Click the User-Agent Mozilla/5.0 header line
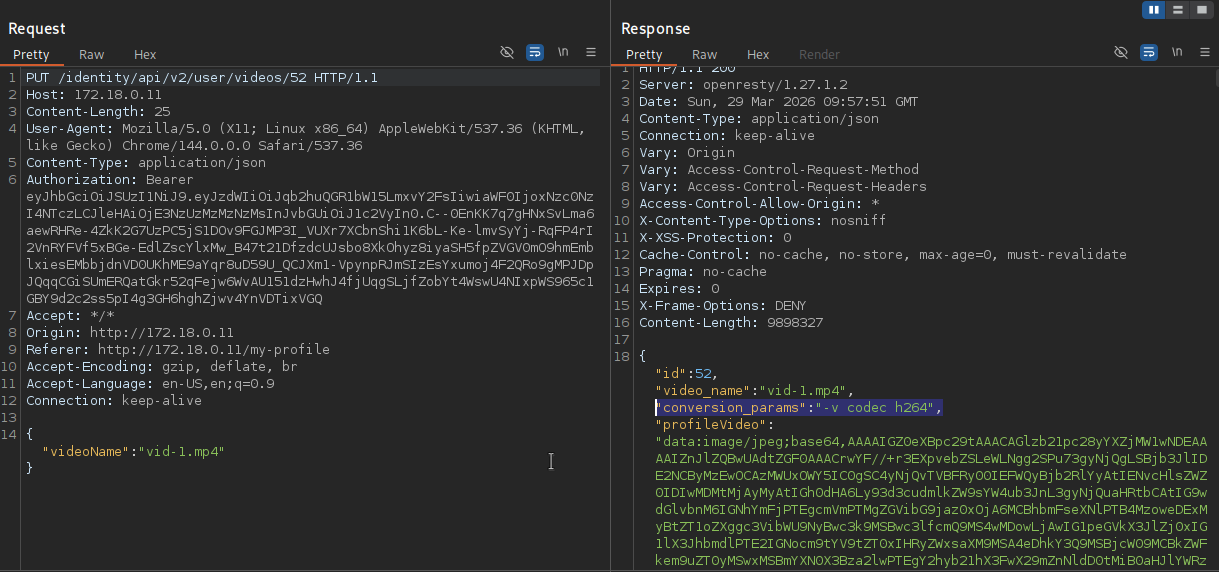The width and height of the screenshot is (1219, 572). point(306,129)
